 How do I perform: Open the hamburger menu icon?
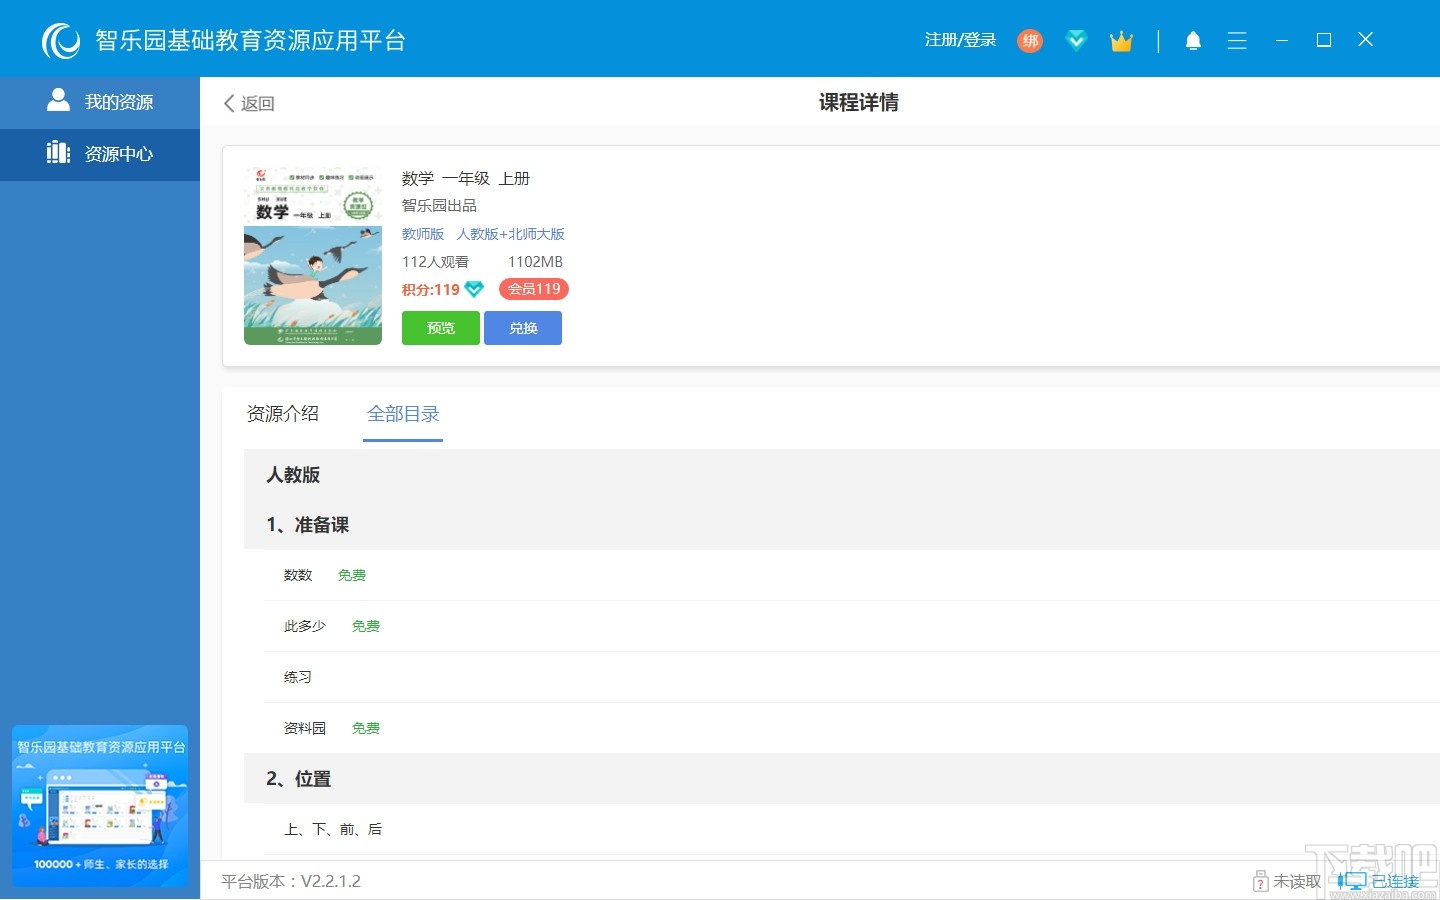(x=1237, y=40)
